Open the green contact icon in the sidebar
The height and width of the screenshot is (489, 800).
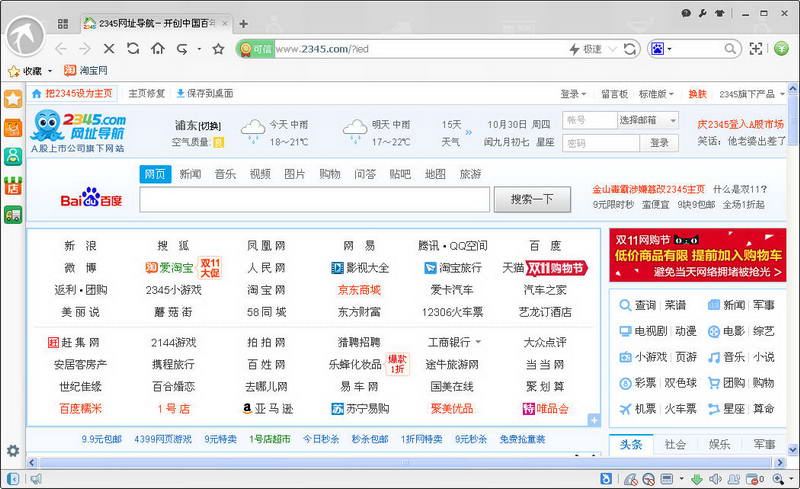point(13,156)
